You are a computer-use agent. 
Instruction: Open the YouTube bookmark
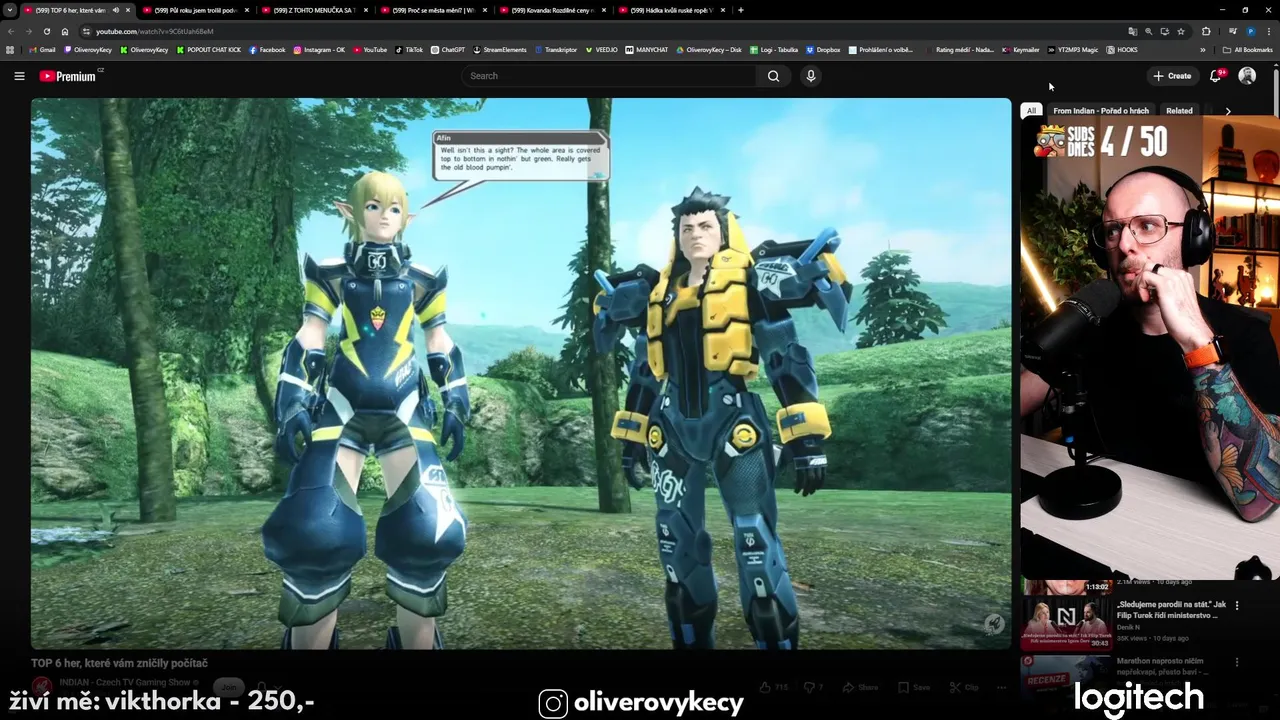370,49
